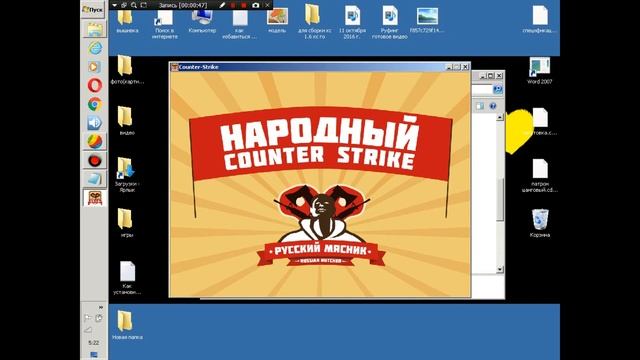The image size is (640, 360).
Task: Click the recorder window-select icon
Action: click(x=124, y=5)
